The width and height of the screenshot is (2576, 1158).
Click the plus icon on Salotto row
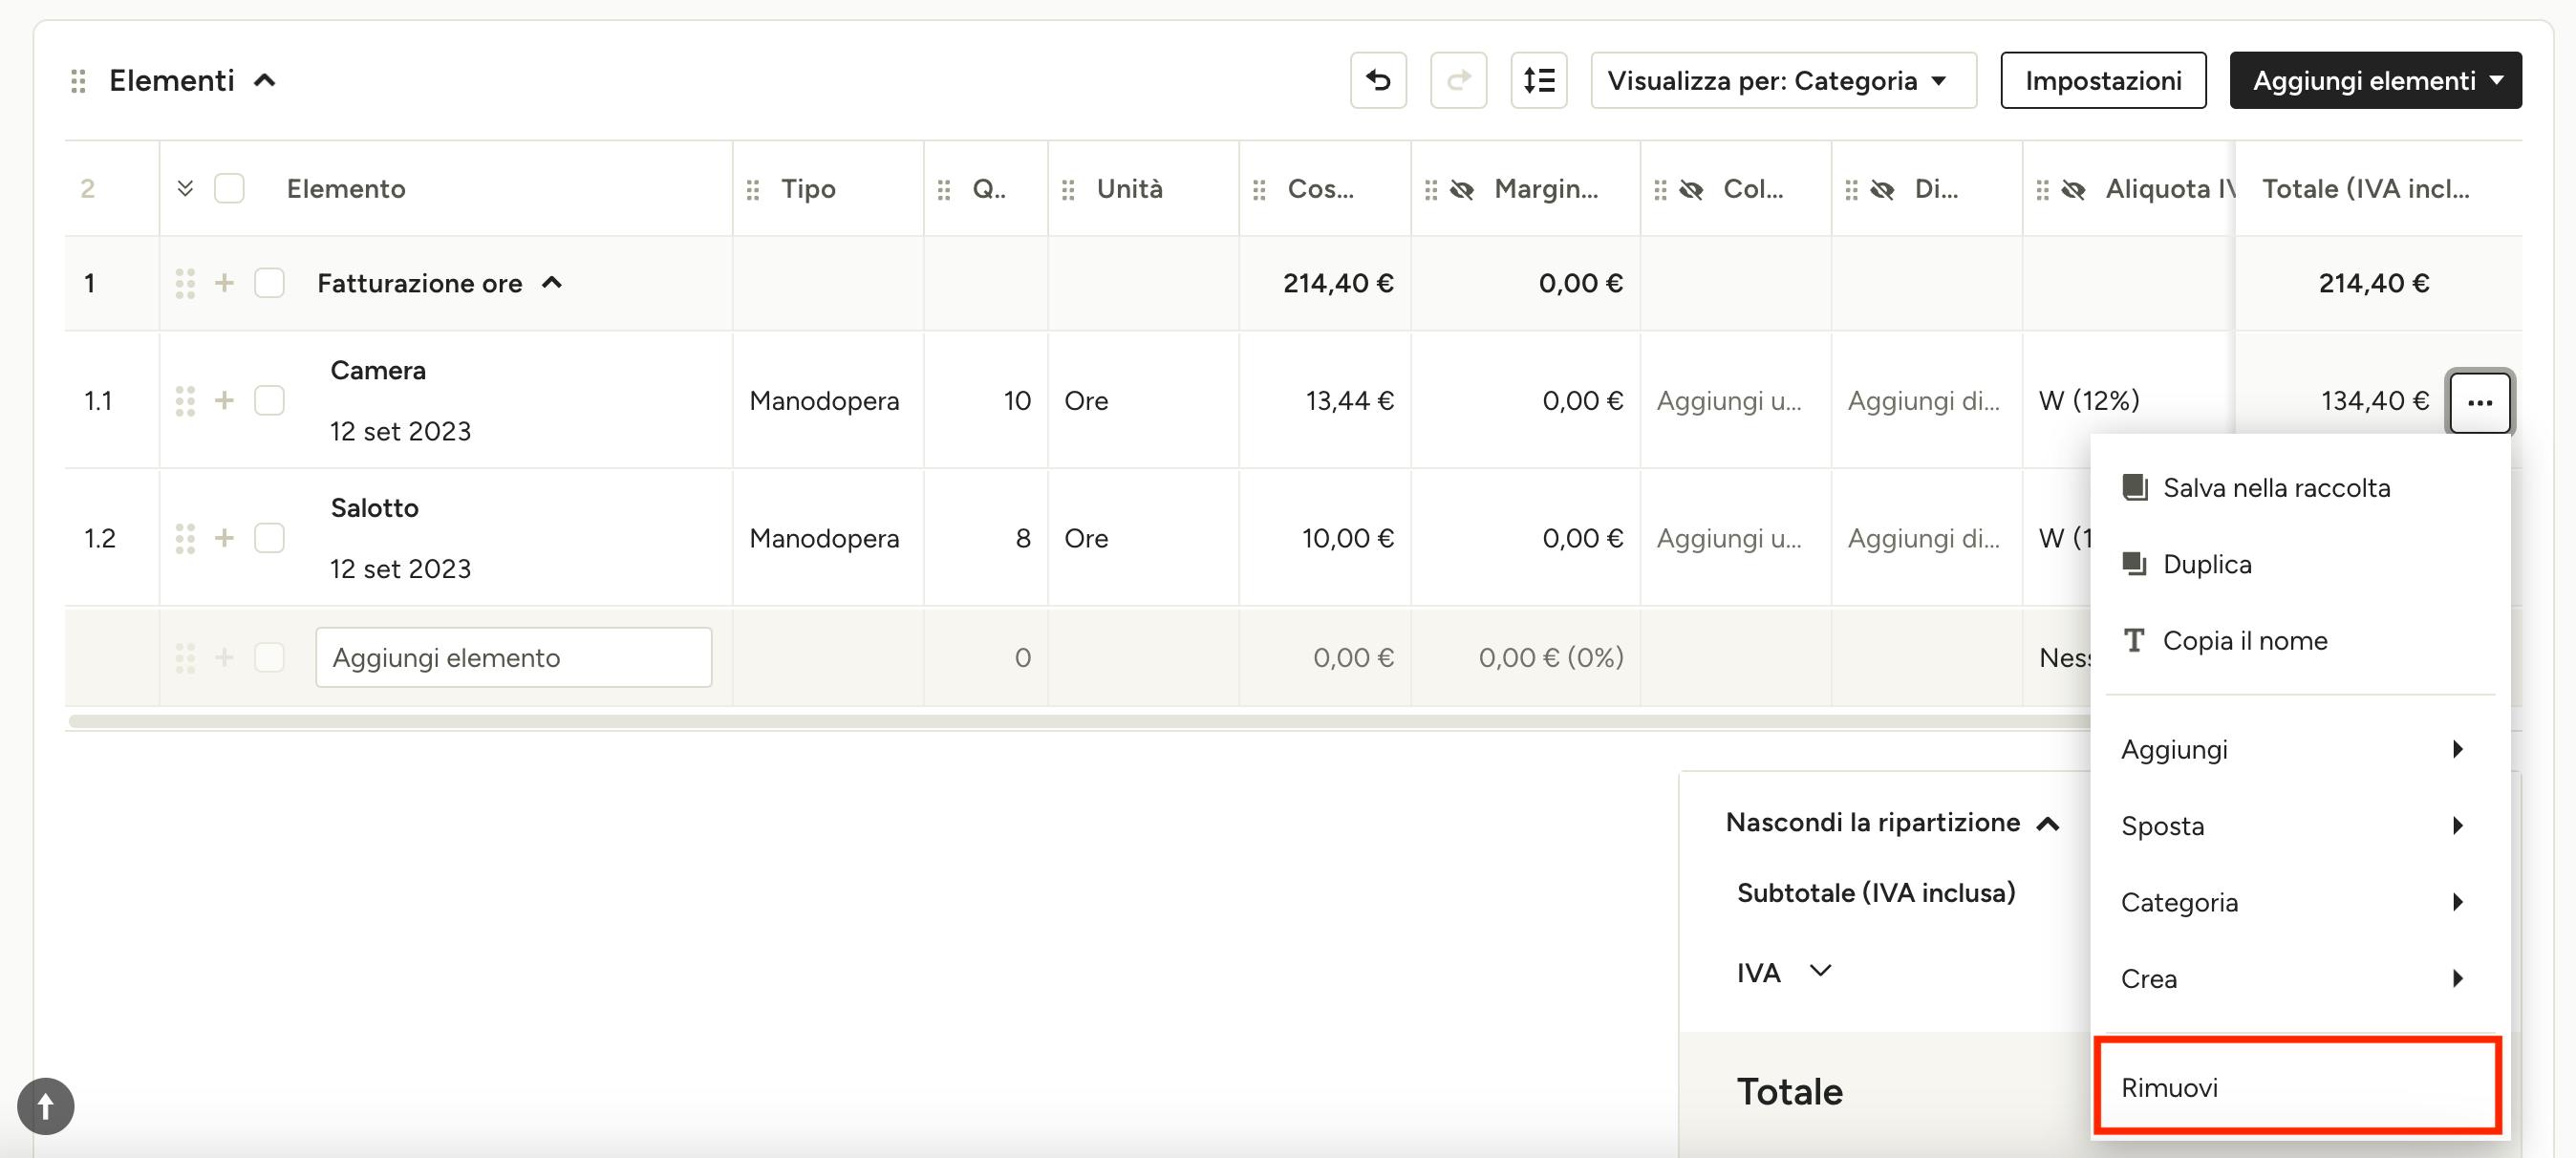tap(224, 538)
